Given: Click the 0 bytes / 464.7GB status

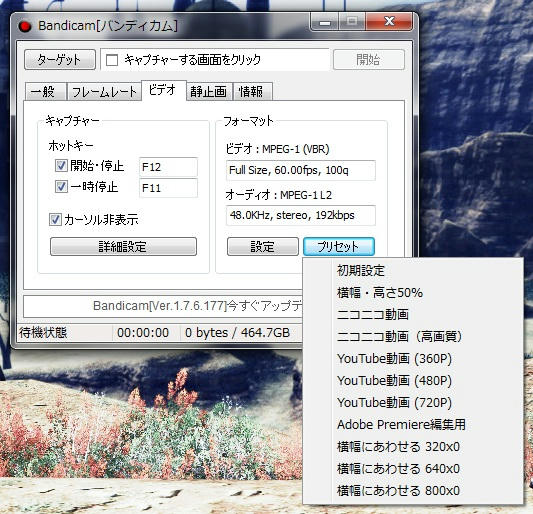Looking at the screenshot, I should point(237,333).
